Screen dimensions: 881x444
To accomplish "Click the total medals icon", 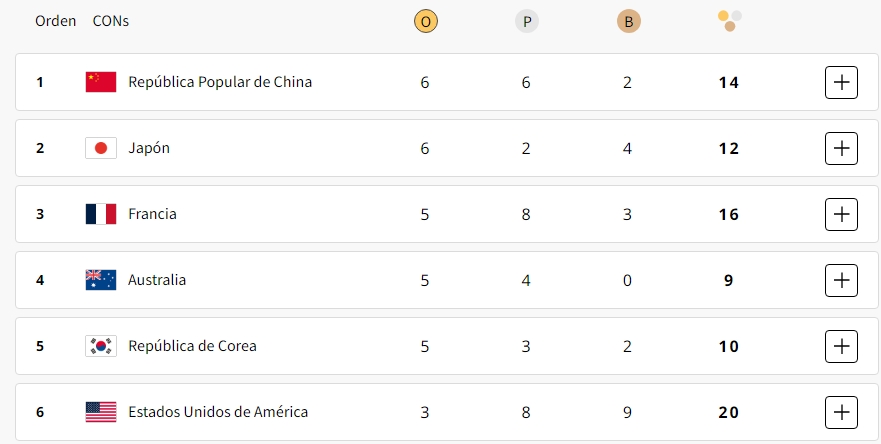I will (729, 21).
